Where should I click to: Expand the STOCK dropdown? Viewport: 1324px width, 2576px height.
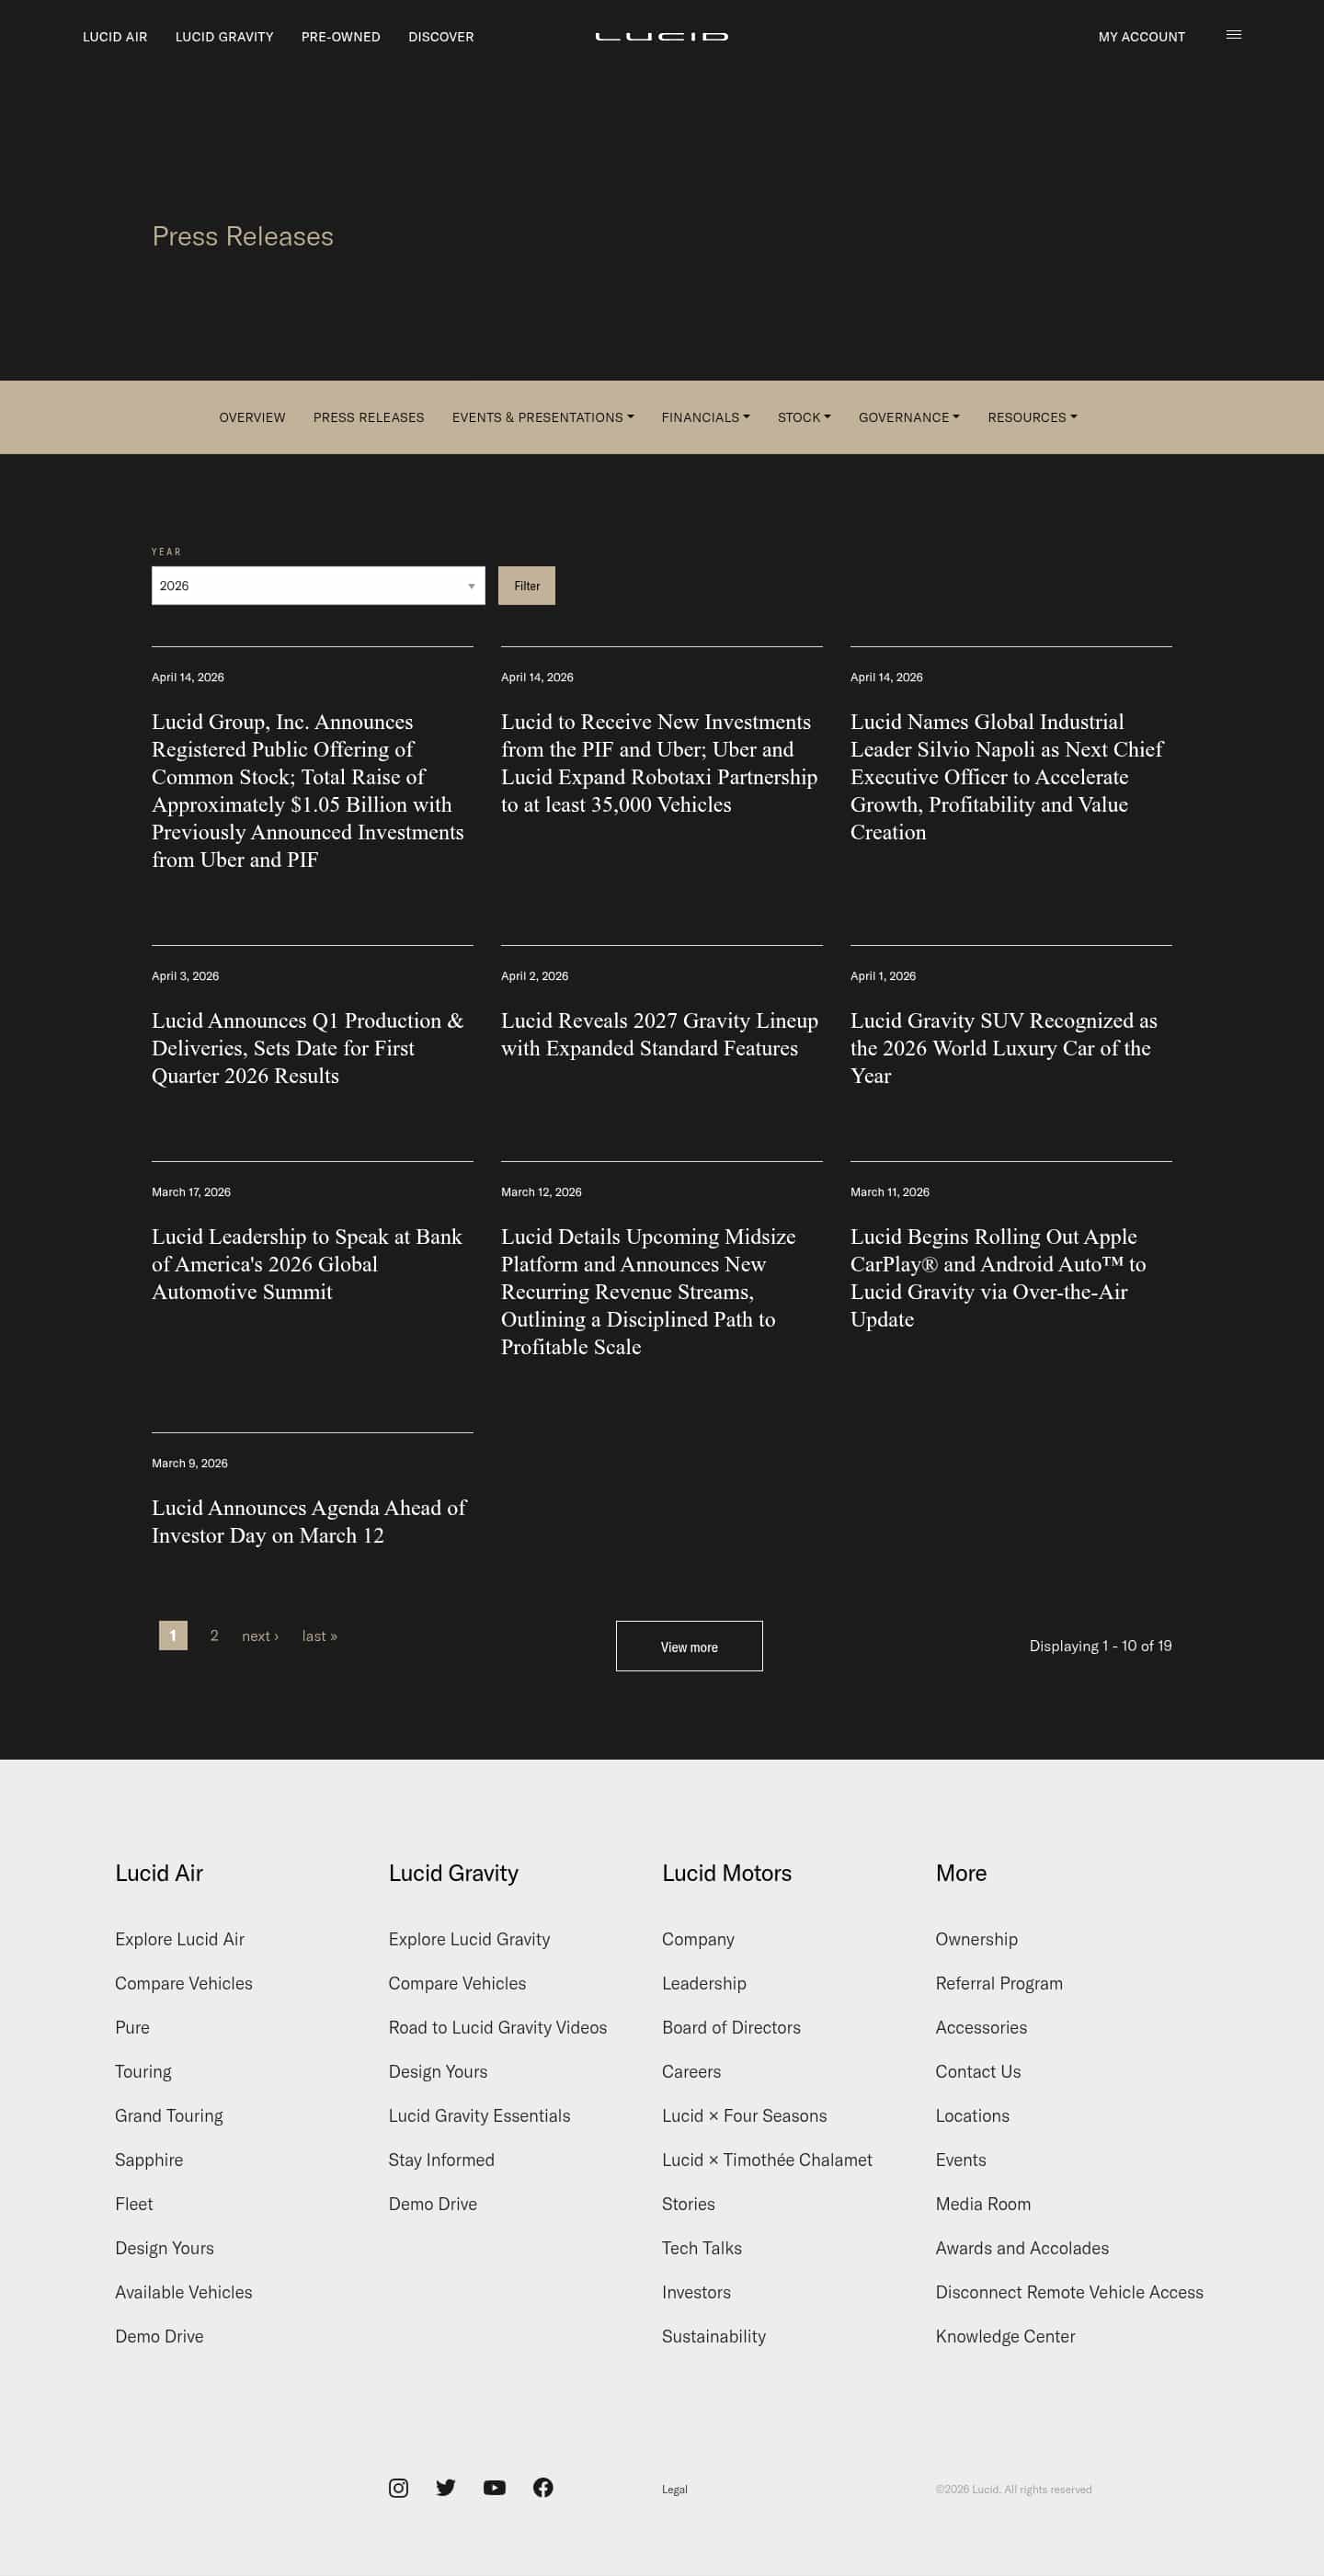(803, 417)
